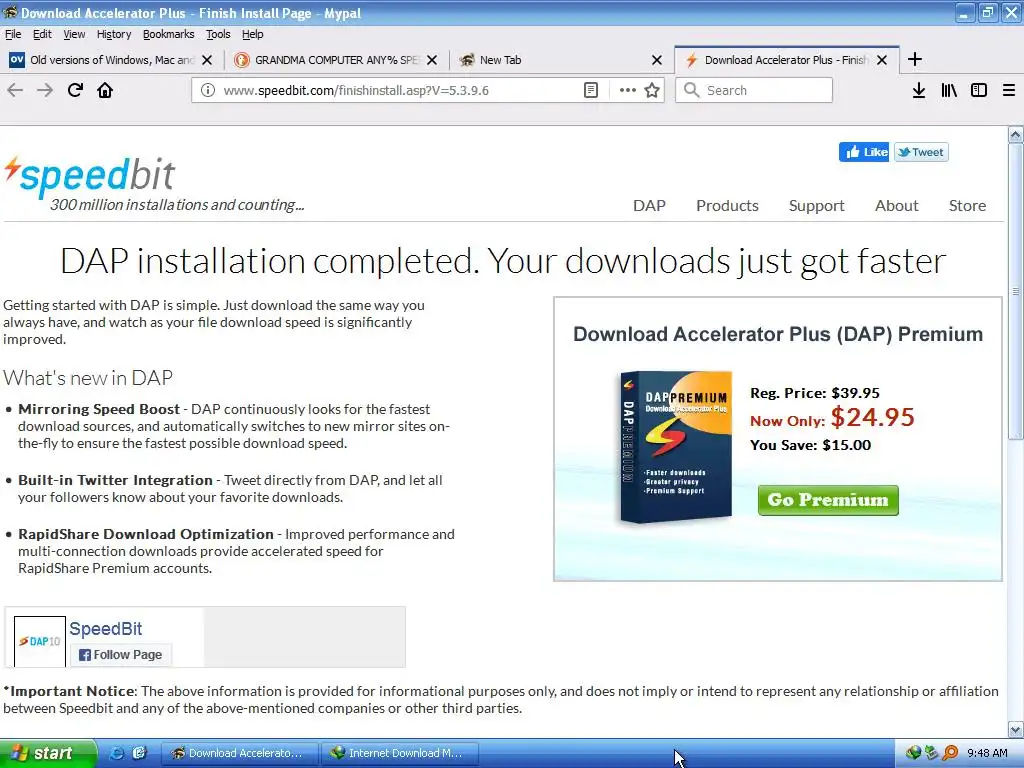Open a new tab with plus button
This screenshot has height=768, width=1024.
click(x=915, y=59)
